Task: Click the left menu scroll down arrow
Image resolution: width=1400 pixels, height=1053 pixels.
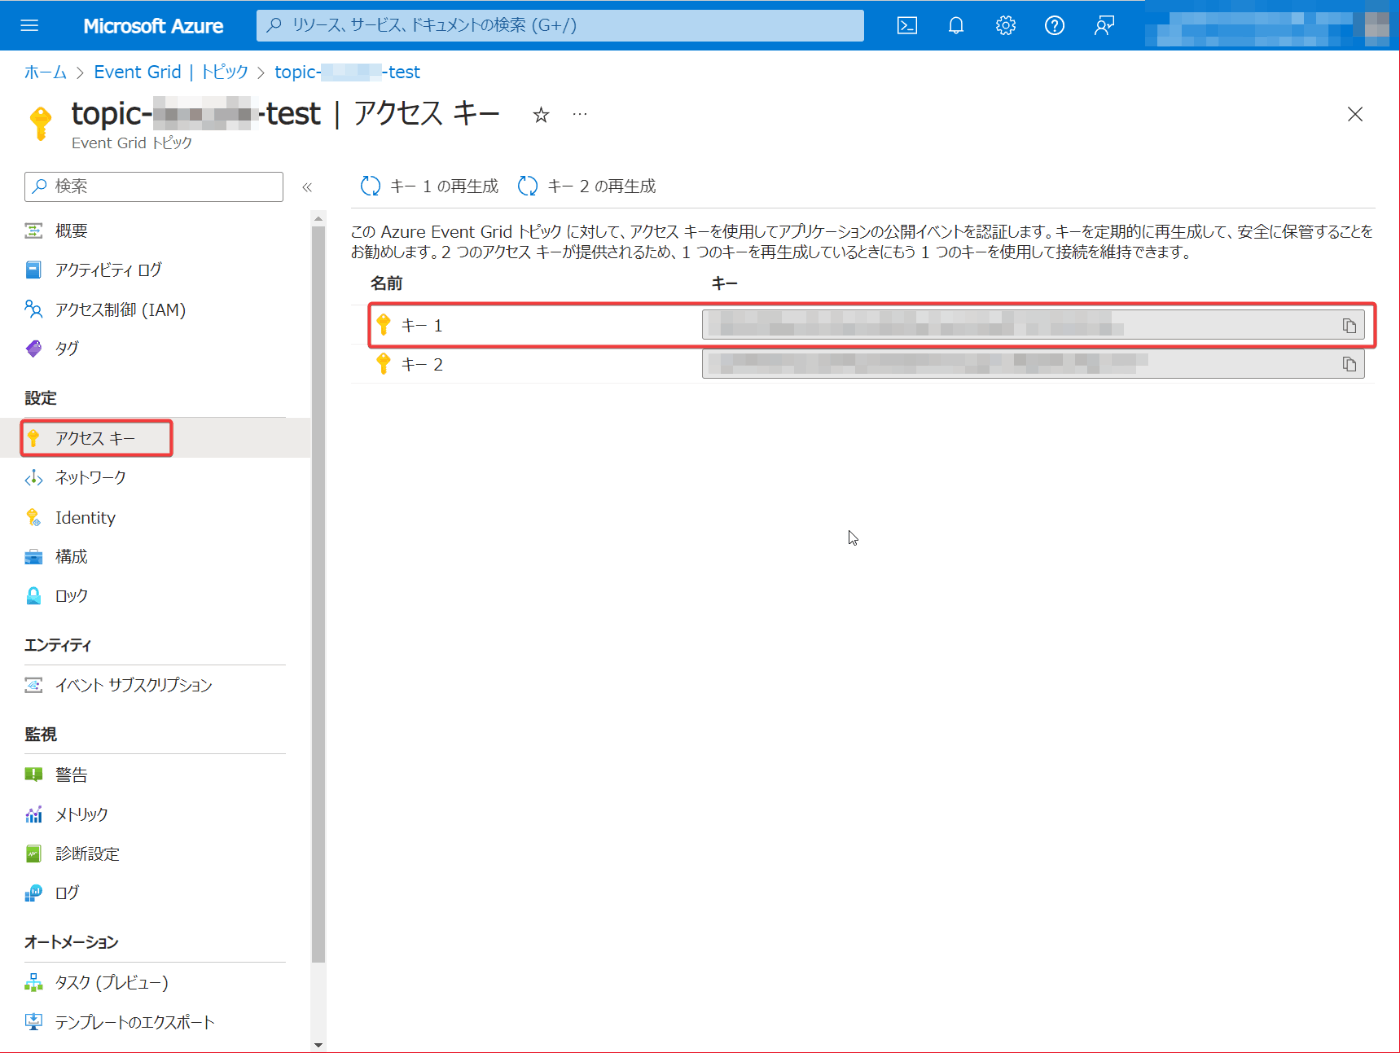Action: [x=318, y=1045]
